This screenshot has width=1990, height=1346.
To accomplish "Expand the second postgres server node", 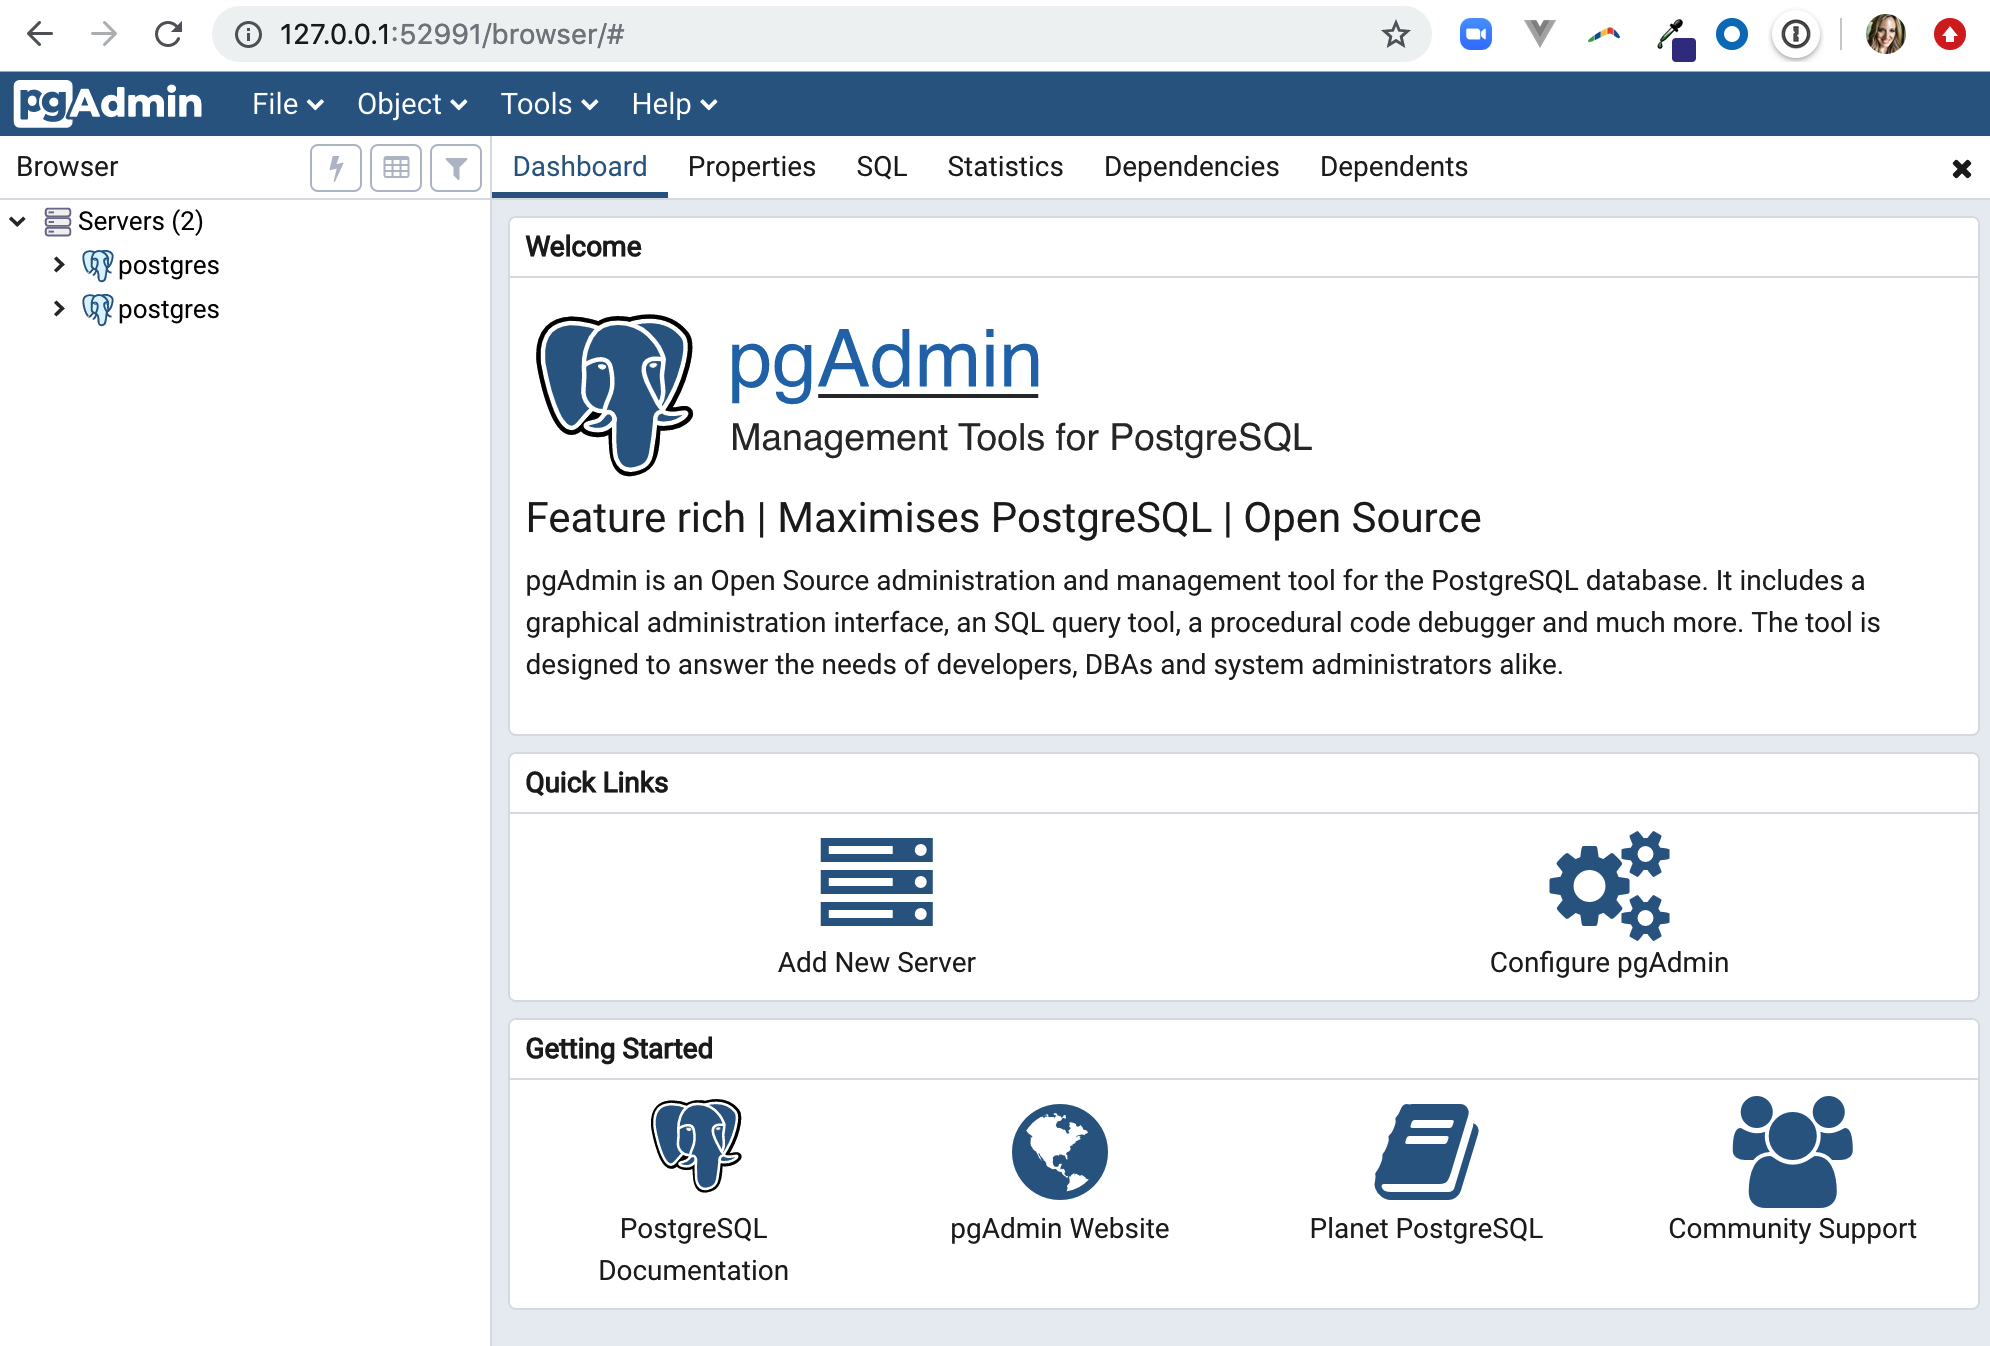I will [59, 308].
